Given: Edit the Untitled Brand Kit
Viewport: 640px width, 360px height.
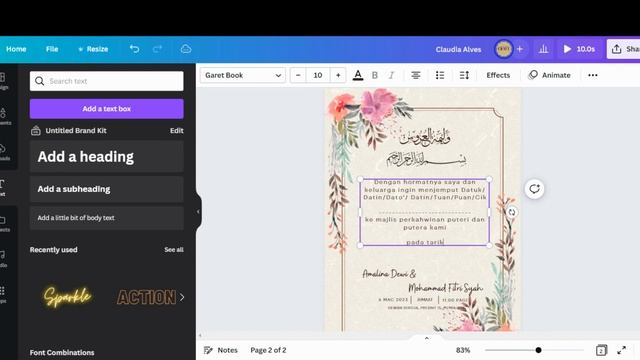Looking at the screenshot, I should click(x=177, y=131).
